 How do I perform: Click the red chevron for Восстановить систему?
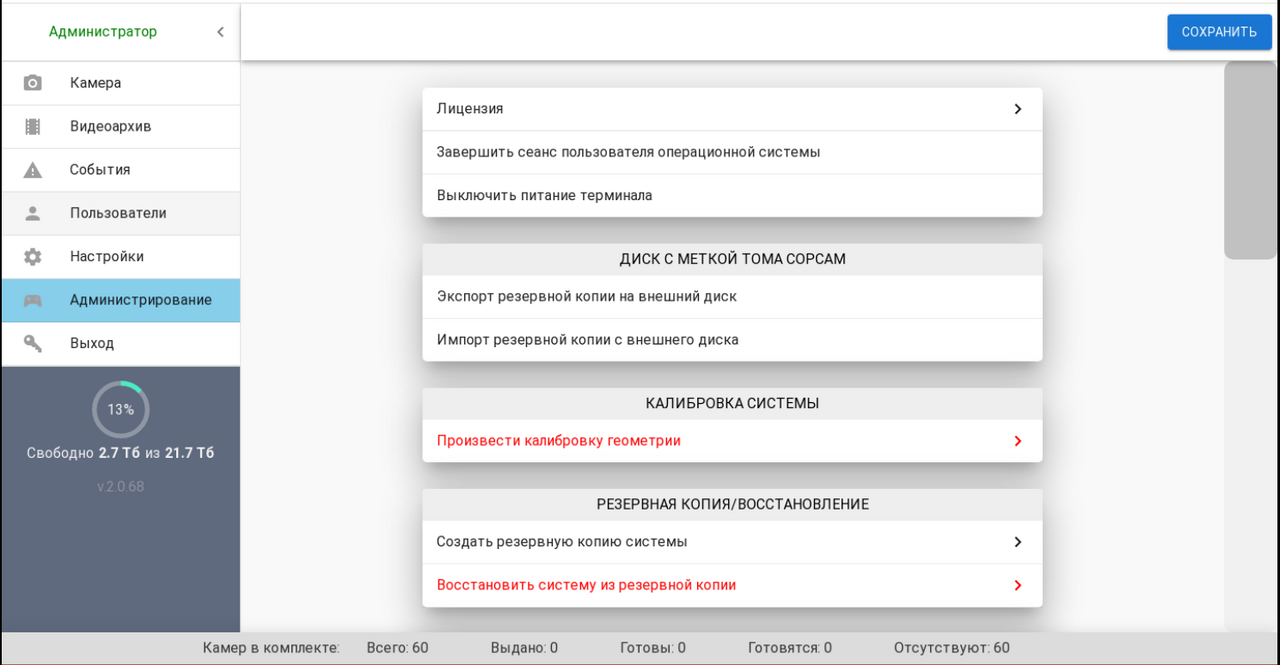[x=1017, y=585]
